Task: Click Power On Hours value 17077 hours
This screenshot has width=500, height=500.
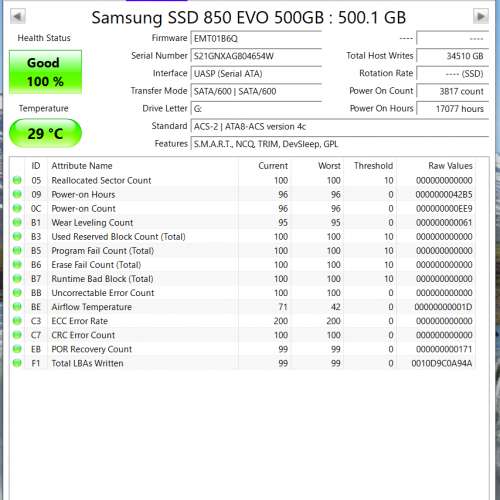Action: click(x=453, y=109)
